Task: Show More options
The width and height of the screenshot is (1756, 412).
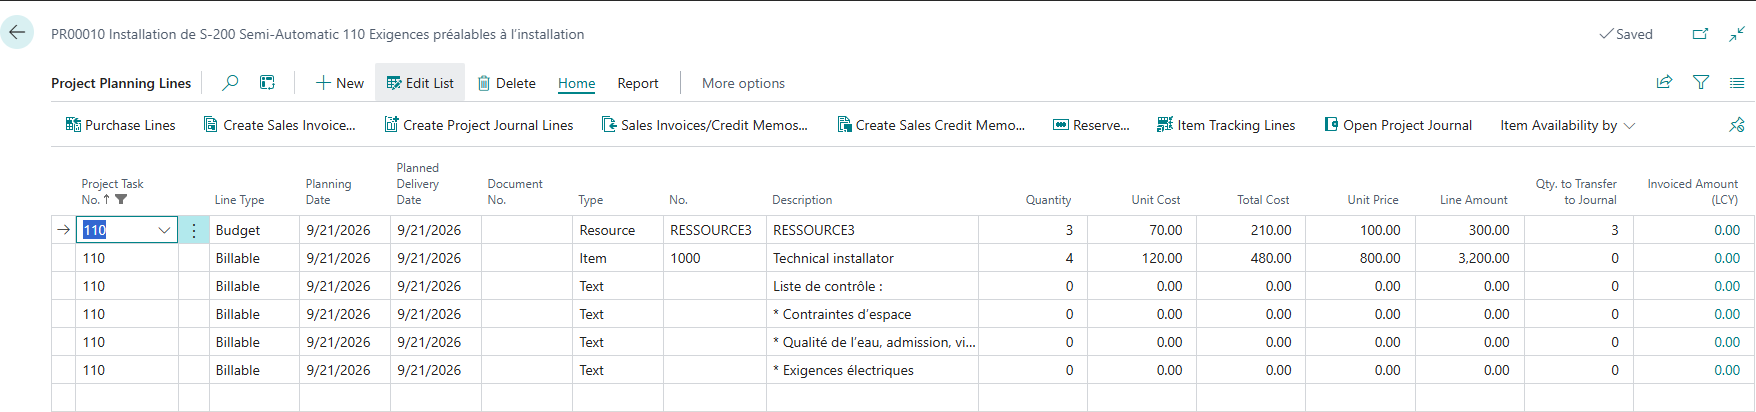Action: click(x=743, y=83)
